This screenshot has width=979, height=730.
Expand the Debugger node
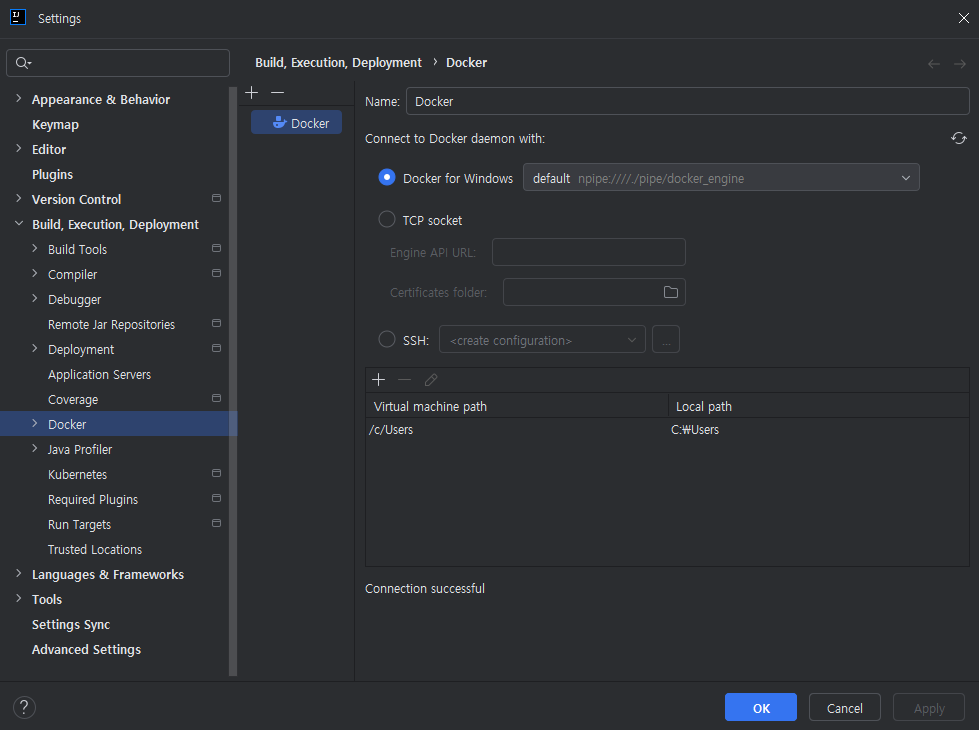[35, 298]
